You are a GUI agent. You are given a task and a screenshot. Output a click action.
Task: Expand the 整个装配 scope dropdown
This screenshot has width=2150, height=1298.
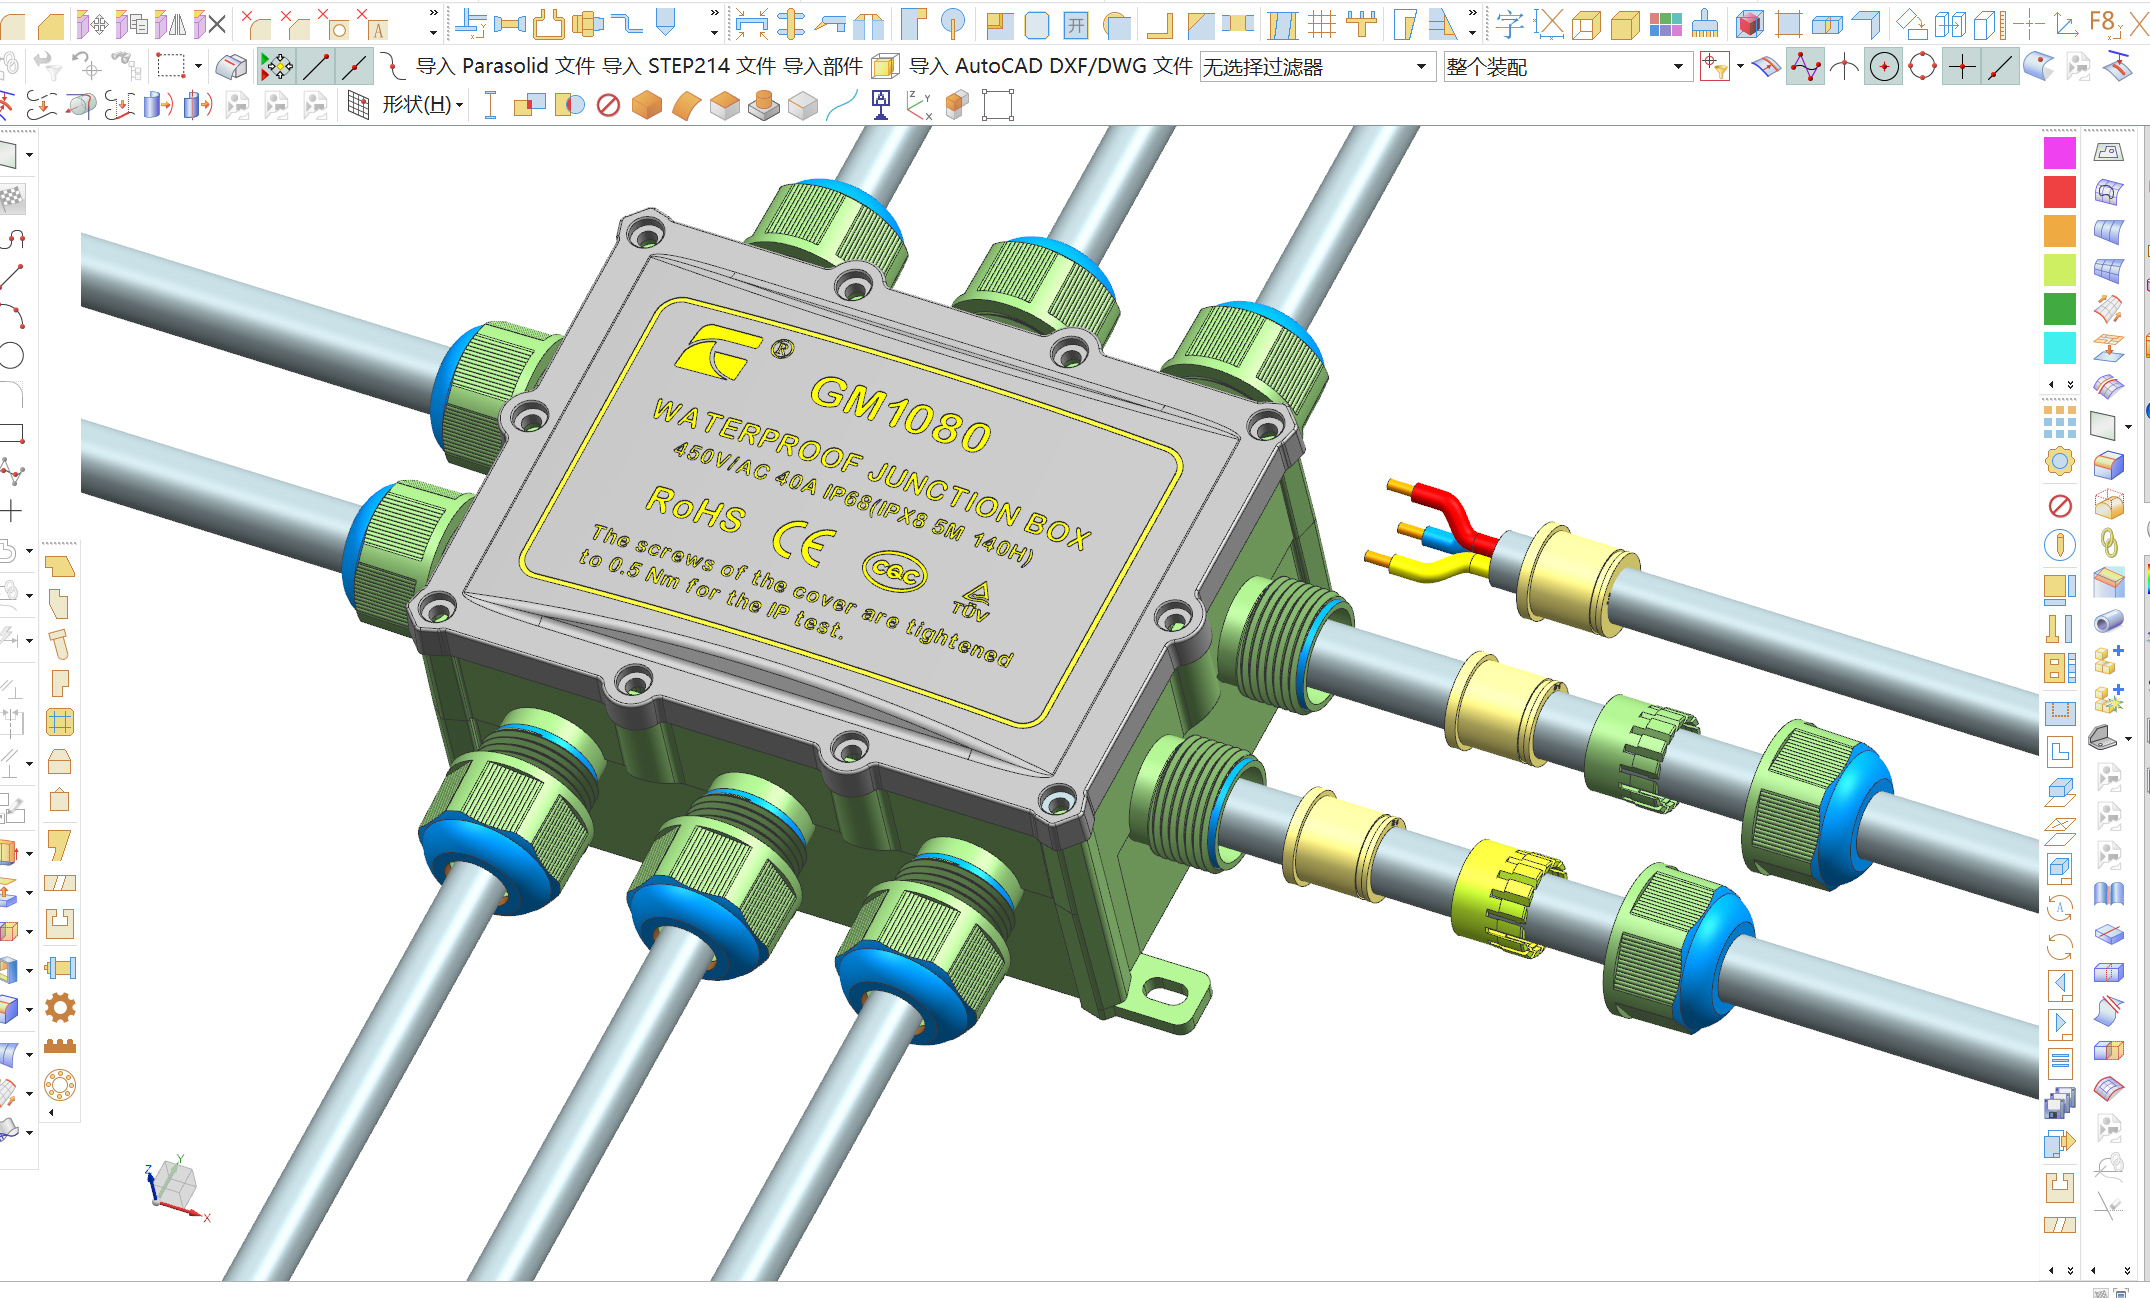click(x=1677, y=67)
